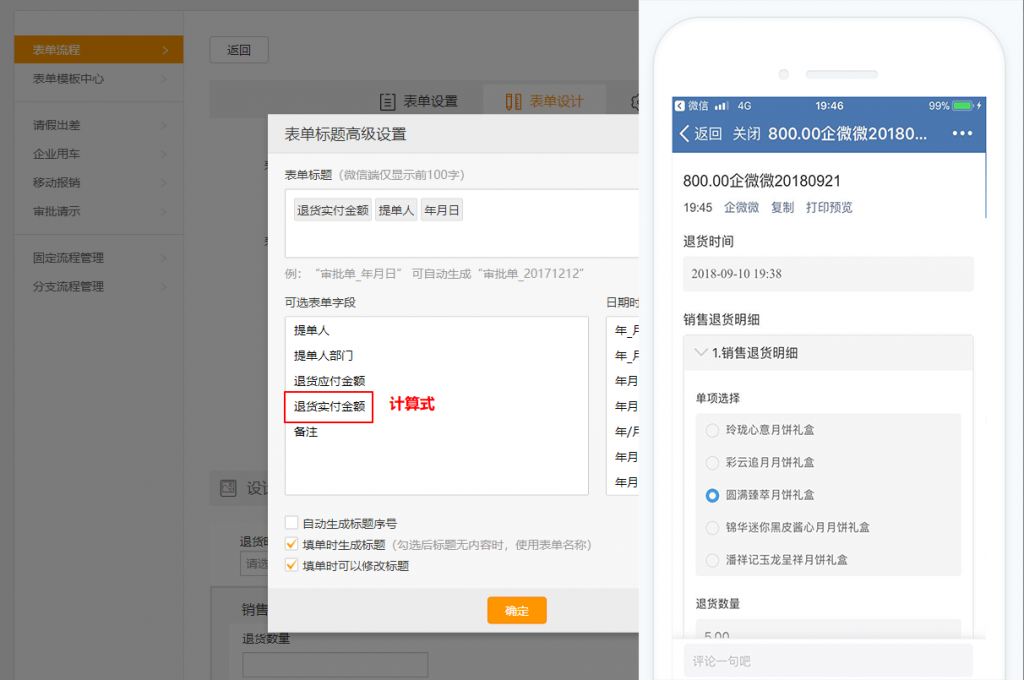Image resolution: width=1024 pixels, height=680 pixels.
Task: Uncheck 填单时生成标题 checkbox
Action: click(x=292, y=545)
